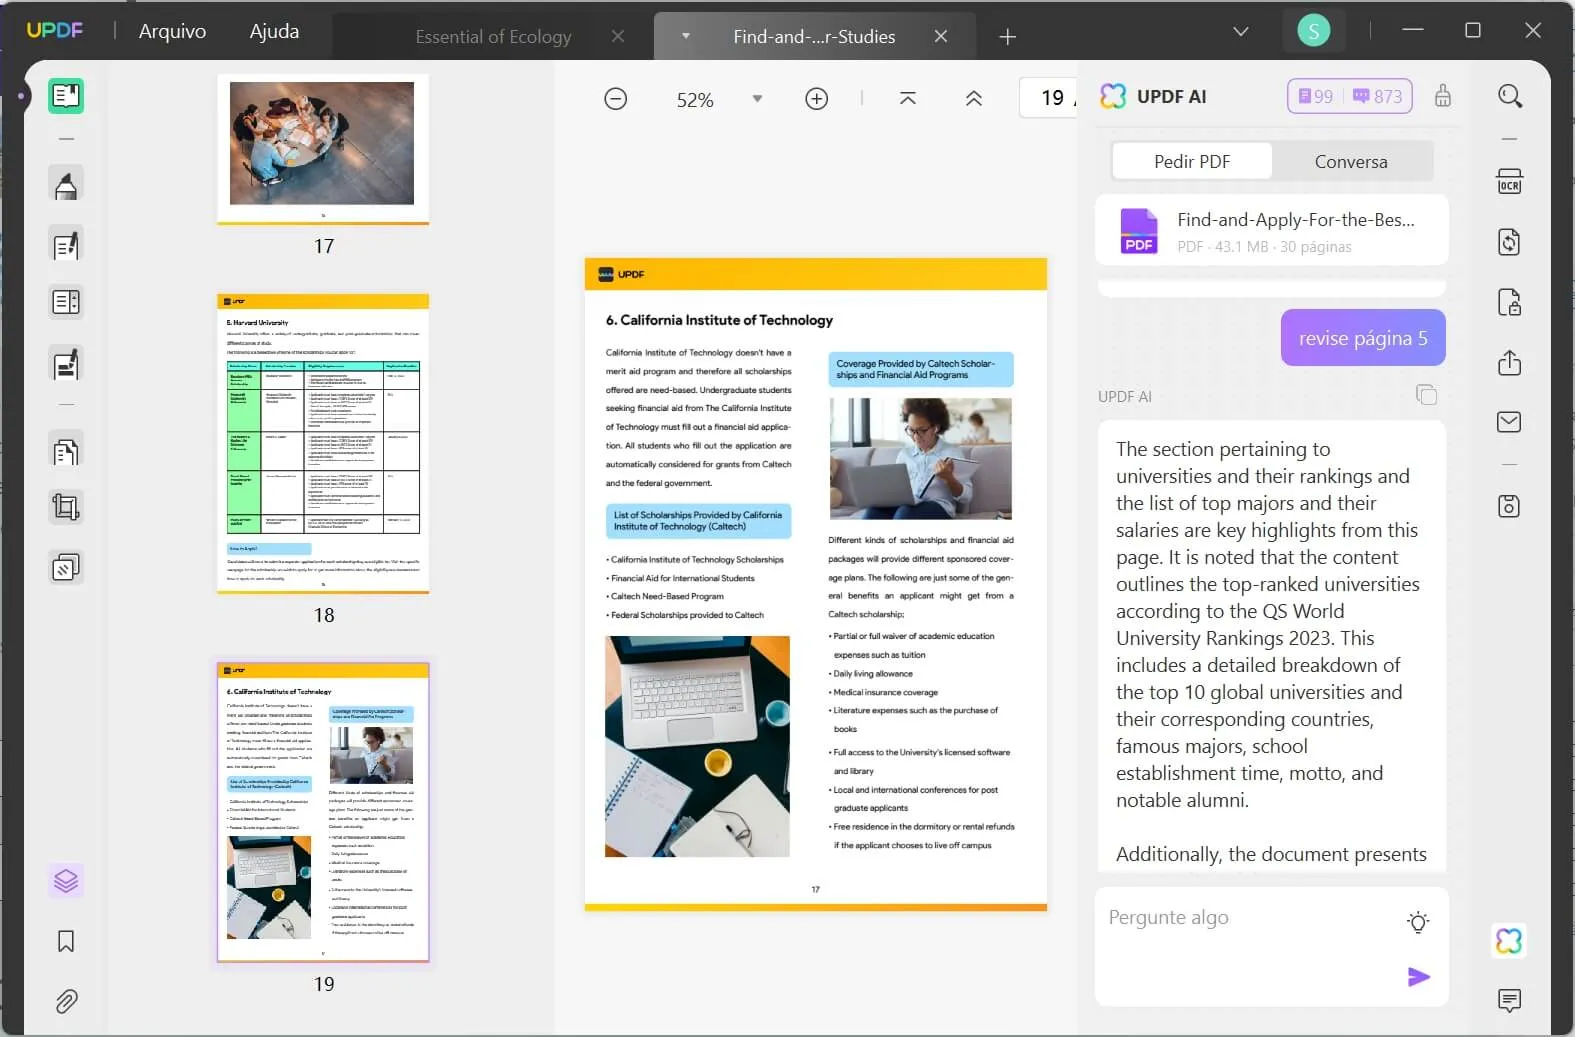This screenshot has width=1575, height=1037.
Task: Open the Convert PDF icon
Action: point(1510,242)
